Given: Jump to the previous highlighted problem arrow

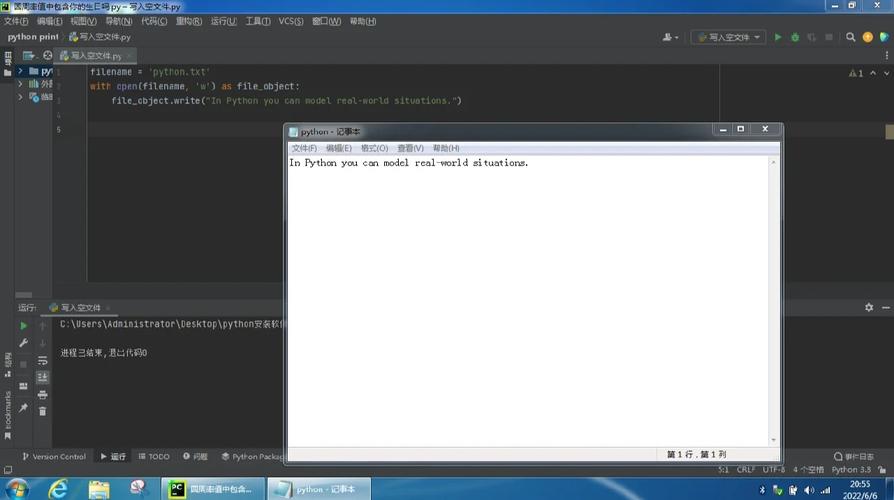Looking at the screenshot, I should pyautogui.click(x=873, y=73).
